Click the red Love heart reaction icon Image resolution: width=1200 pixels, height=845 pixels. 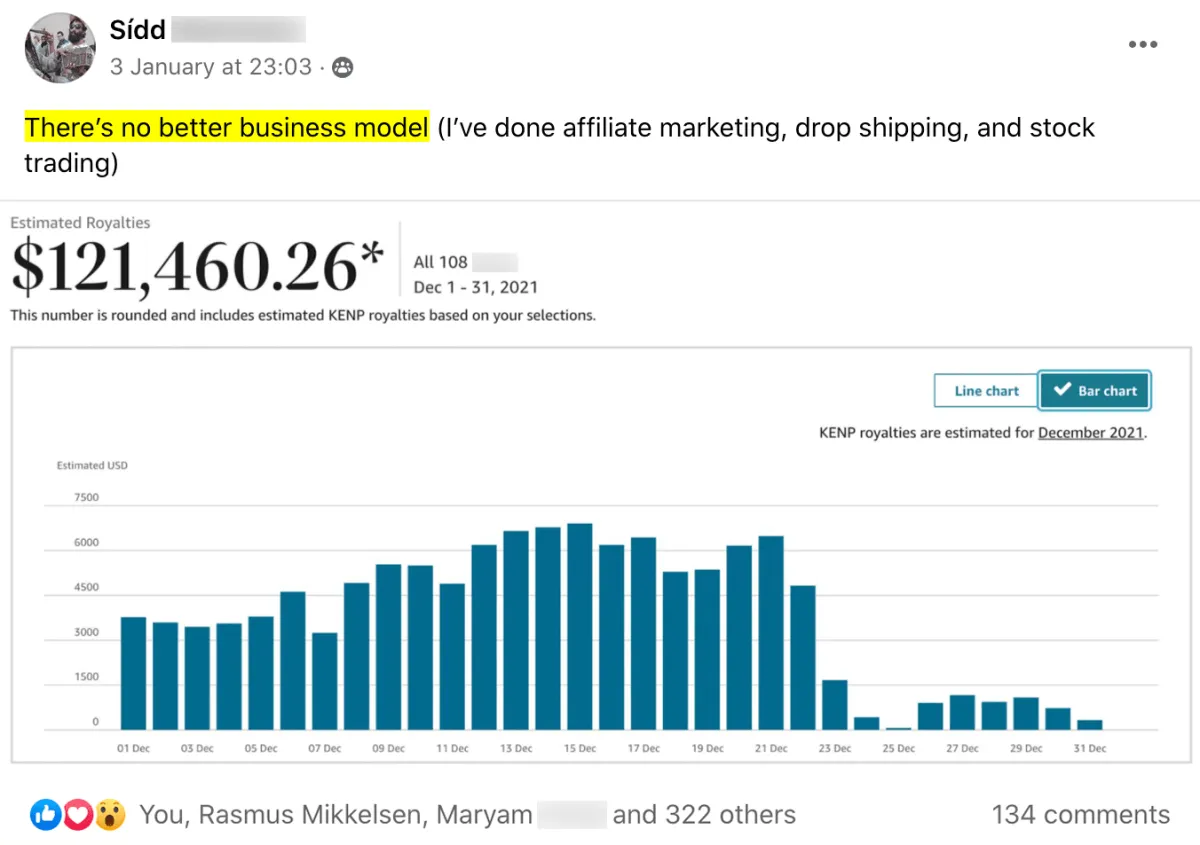click(x=78, y=815)
